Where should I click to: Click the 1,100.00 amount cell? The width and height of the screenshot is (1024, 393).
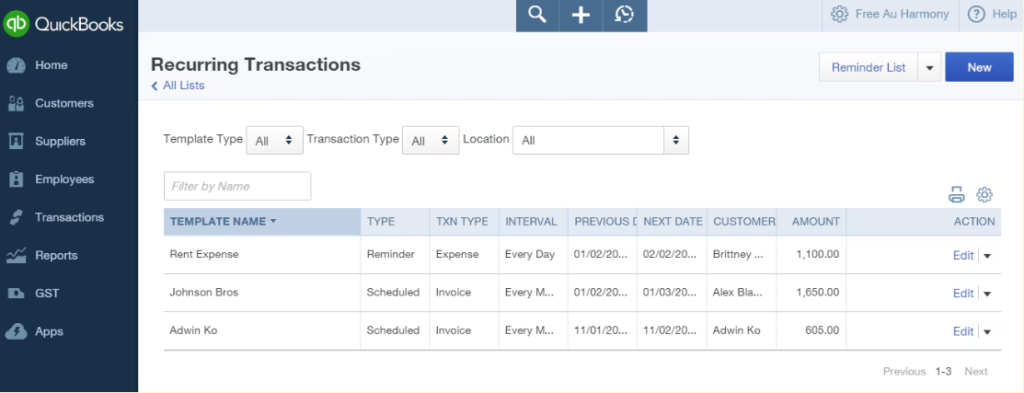pyautogui.click(x=818, y=255)
